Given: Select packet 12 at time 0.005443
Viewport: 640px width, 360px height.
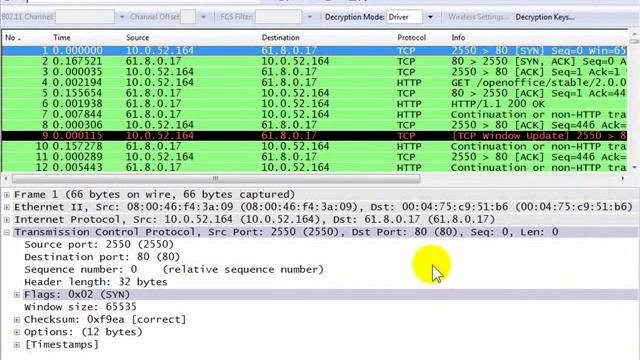Looking at the screenshot, I should (x=314, y=167).
